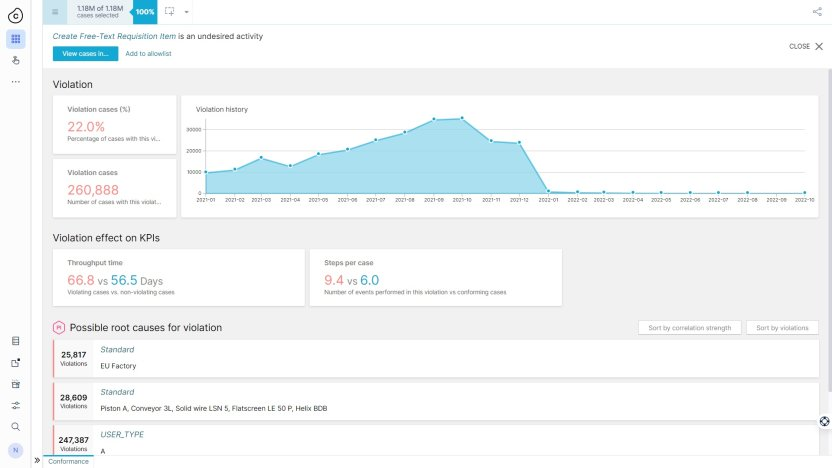Click the share icon at top right
The height and width of the screenshot is (468, 832).
pos(817,12)
